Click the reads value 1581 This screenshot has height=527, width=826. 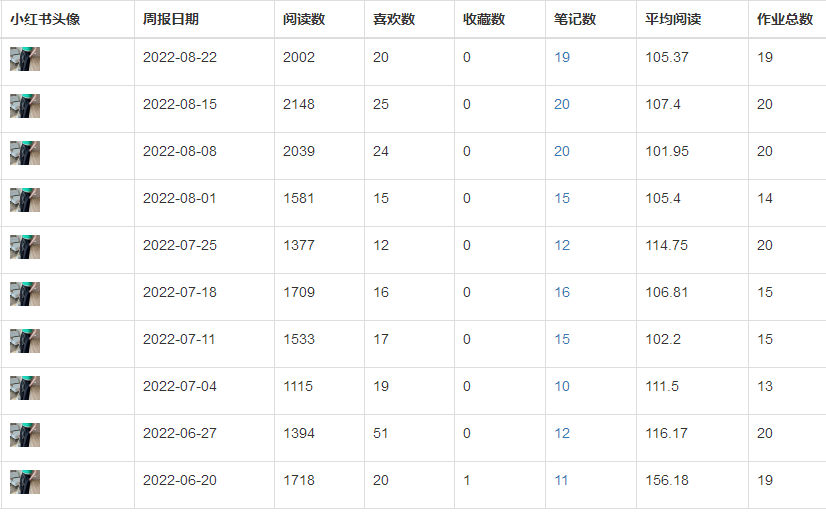(299, 198)
